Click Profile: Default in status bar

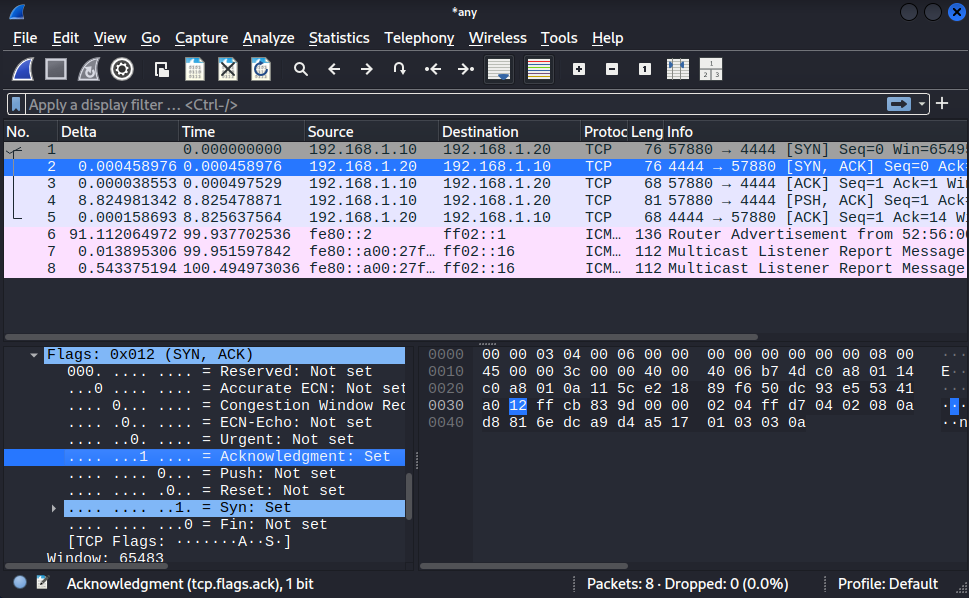click(887, 583)
